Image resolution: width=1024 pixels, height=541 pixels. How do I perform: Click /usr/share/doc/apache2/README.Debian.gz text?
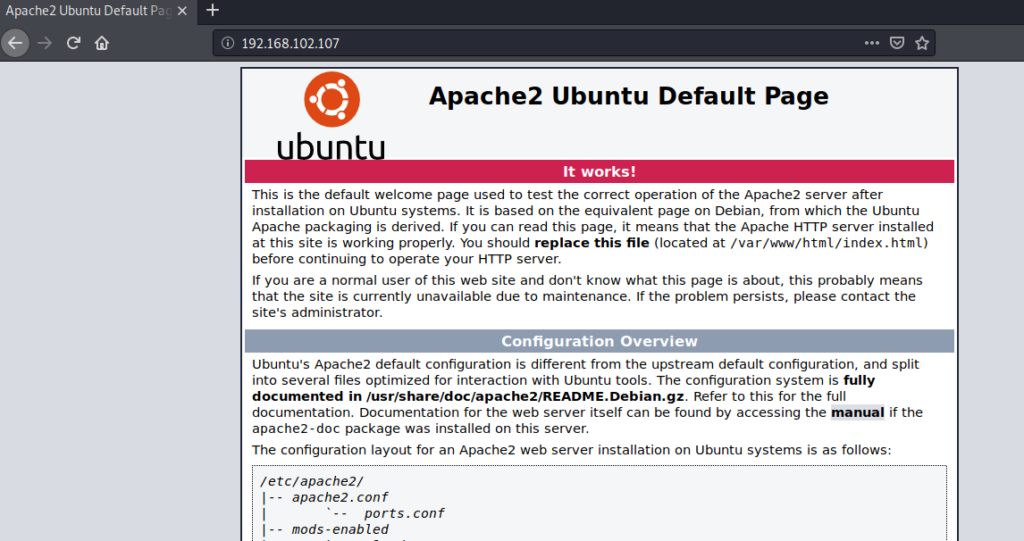(x=525, y=397)
